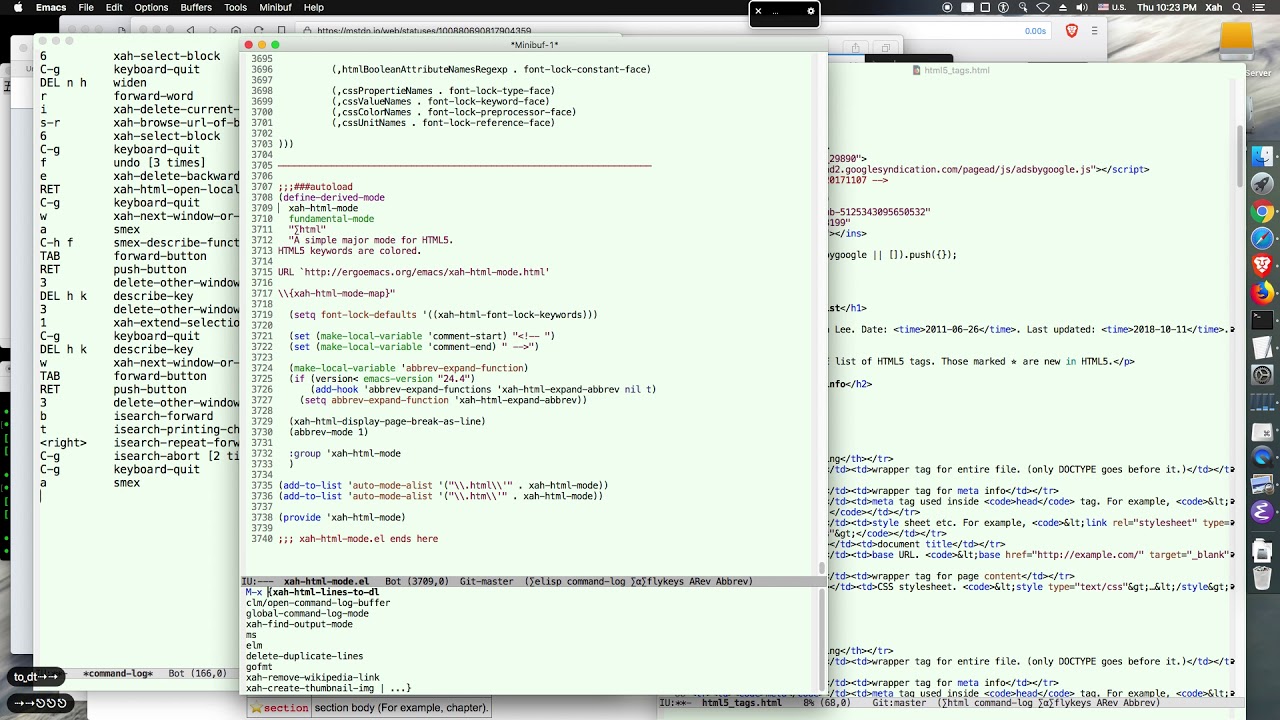Close the black floating overlay
The width and height of the screenshot is (1280, 720).
758,12
